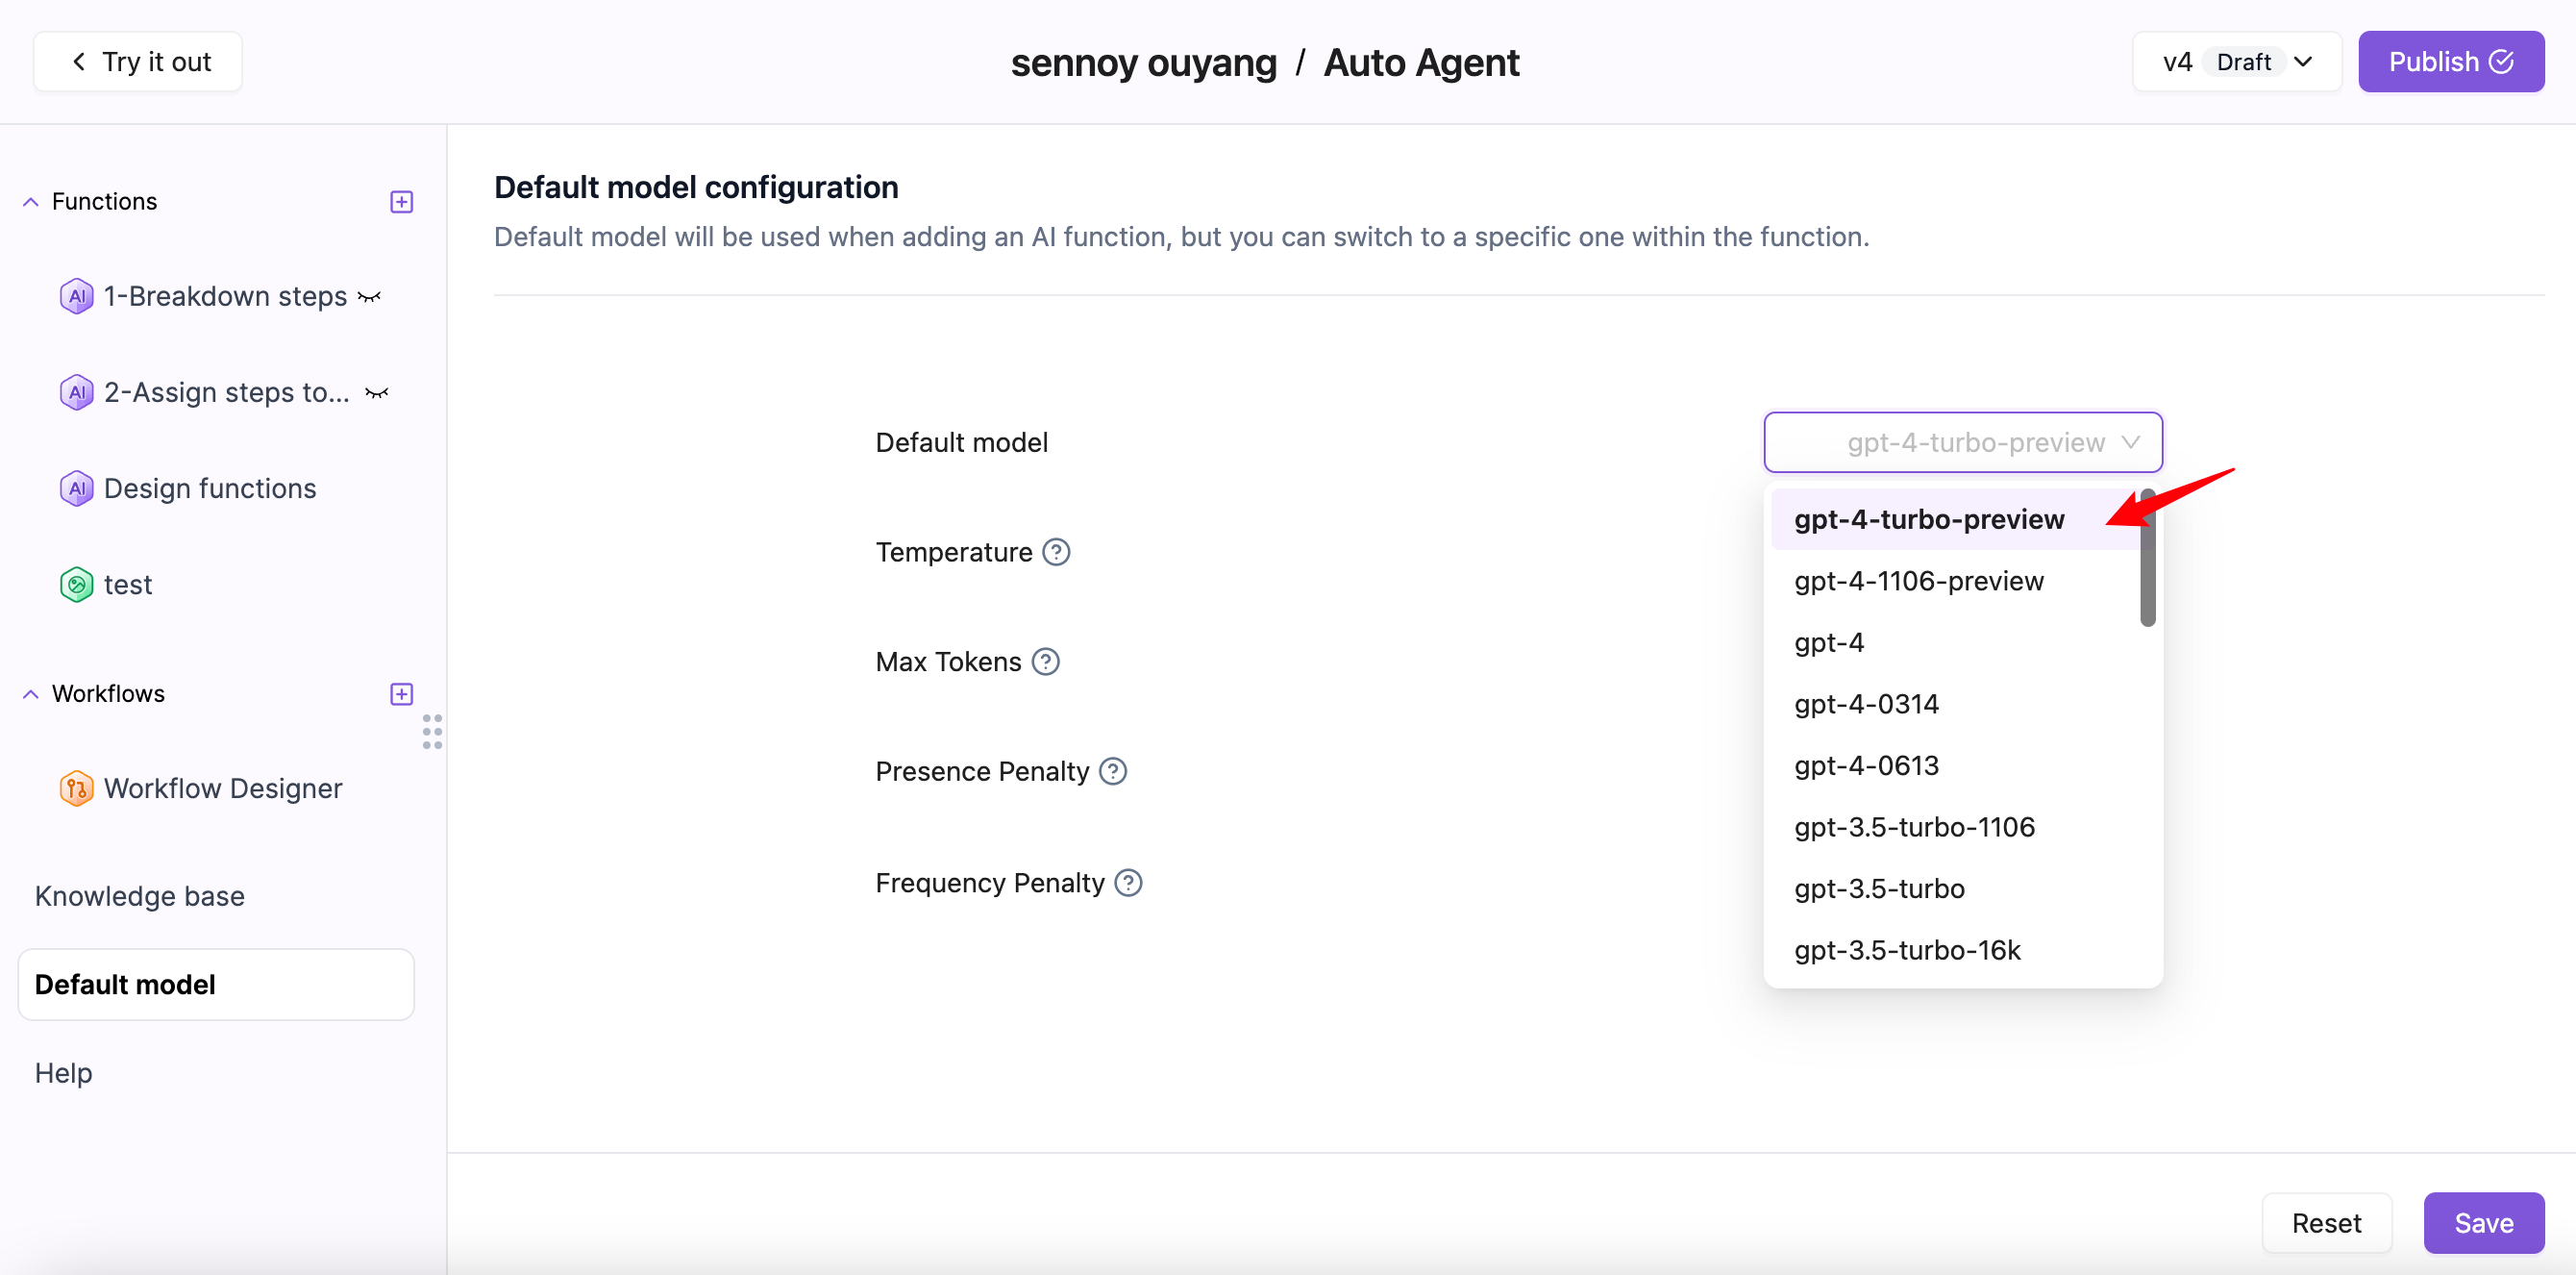Choose gpt-4-0314 in the dropdown
This screenshot has width=2576, height=1275.
[1954, 704]
